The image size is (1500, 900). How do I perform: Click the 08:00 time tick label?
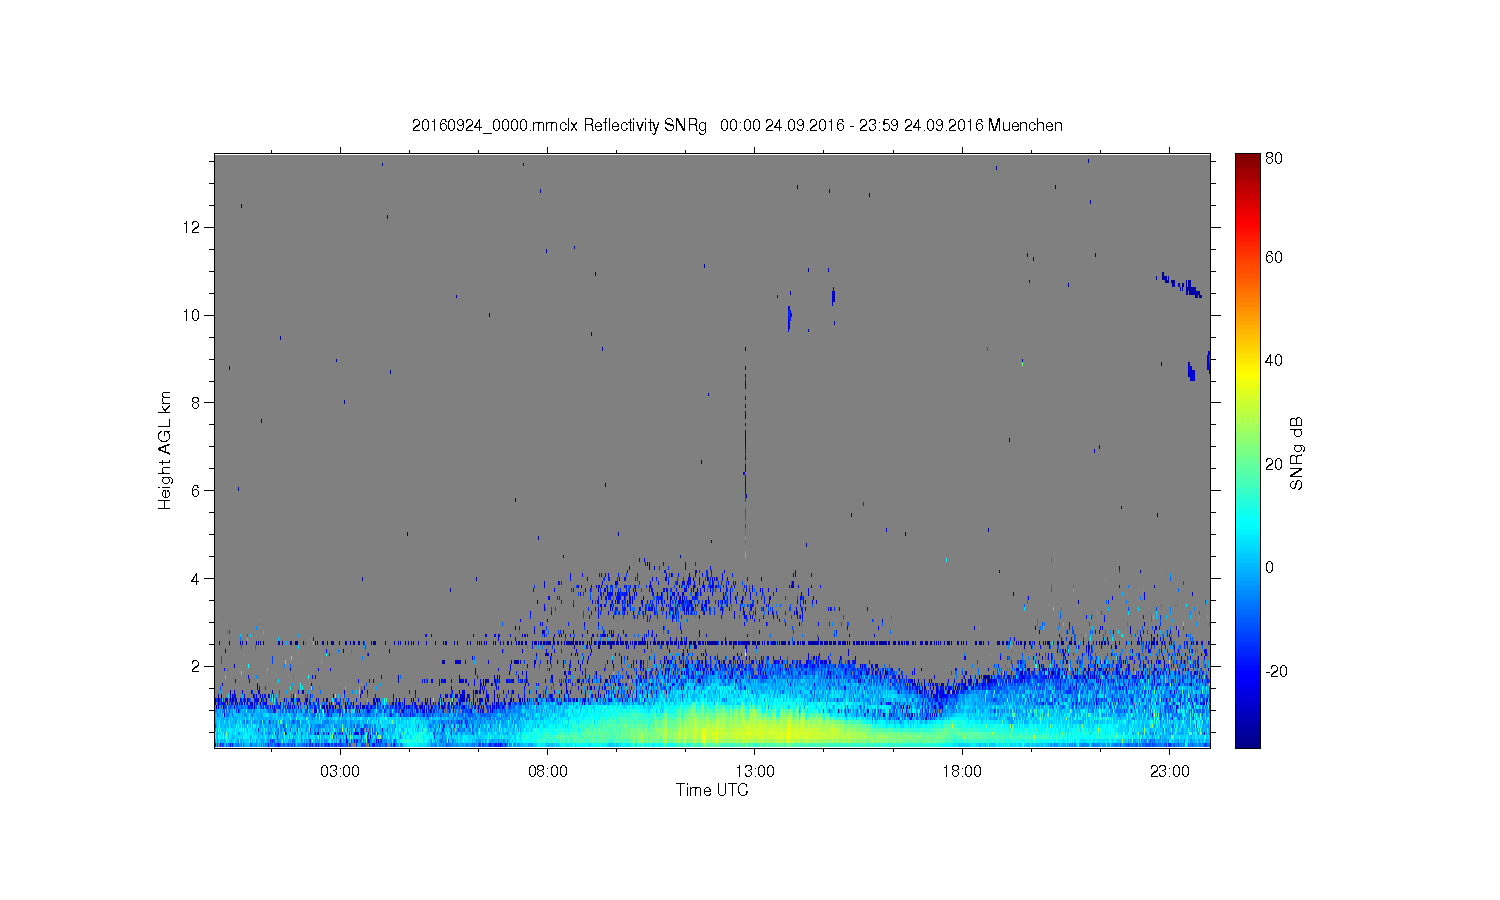click(x=548, y=772)
